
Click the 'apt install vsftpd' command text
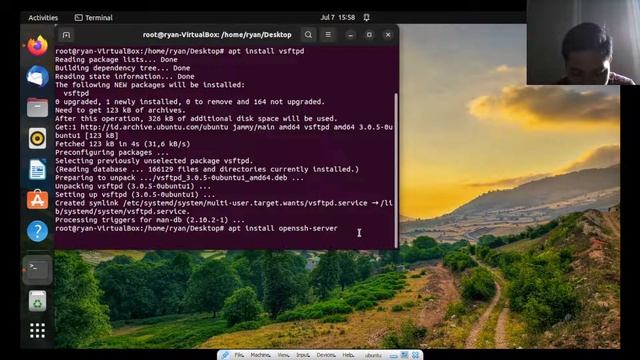pyautogui.click(x=266, y=51)
